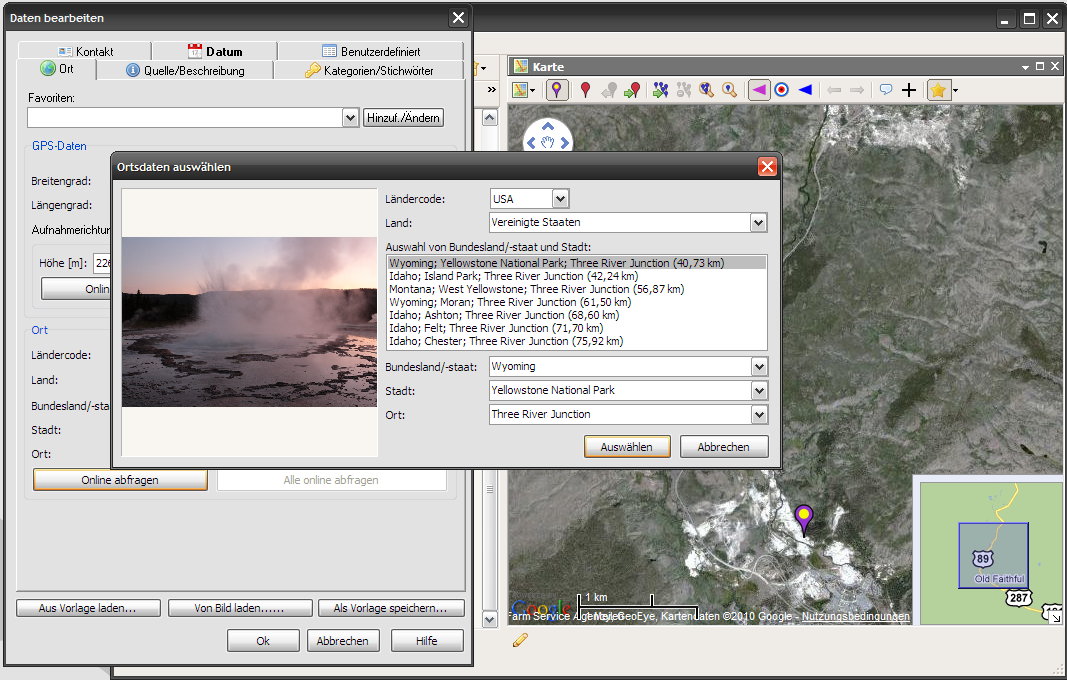Click the blue pins with green arrow icon
Viewport: 1067px width, 680px height.
click(660, 90)
